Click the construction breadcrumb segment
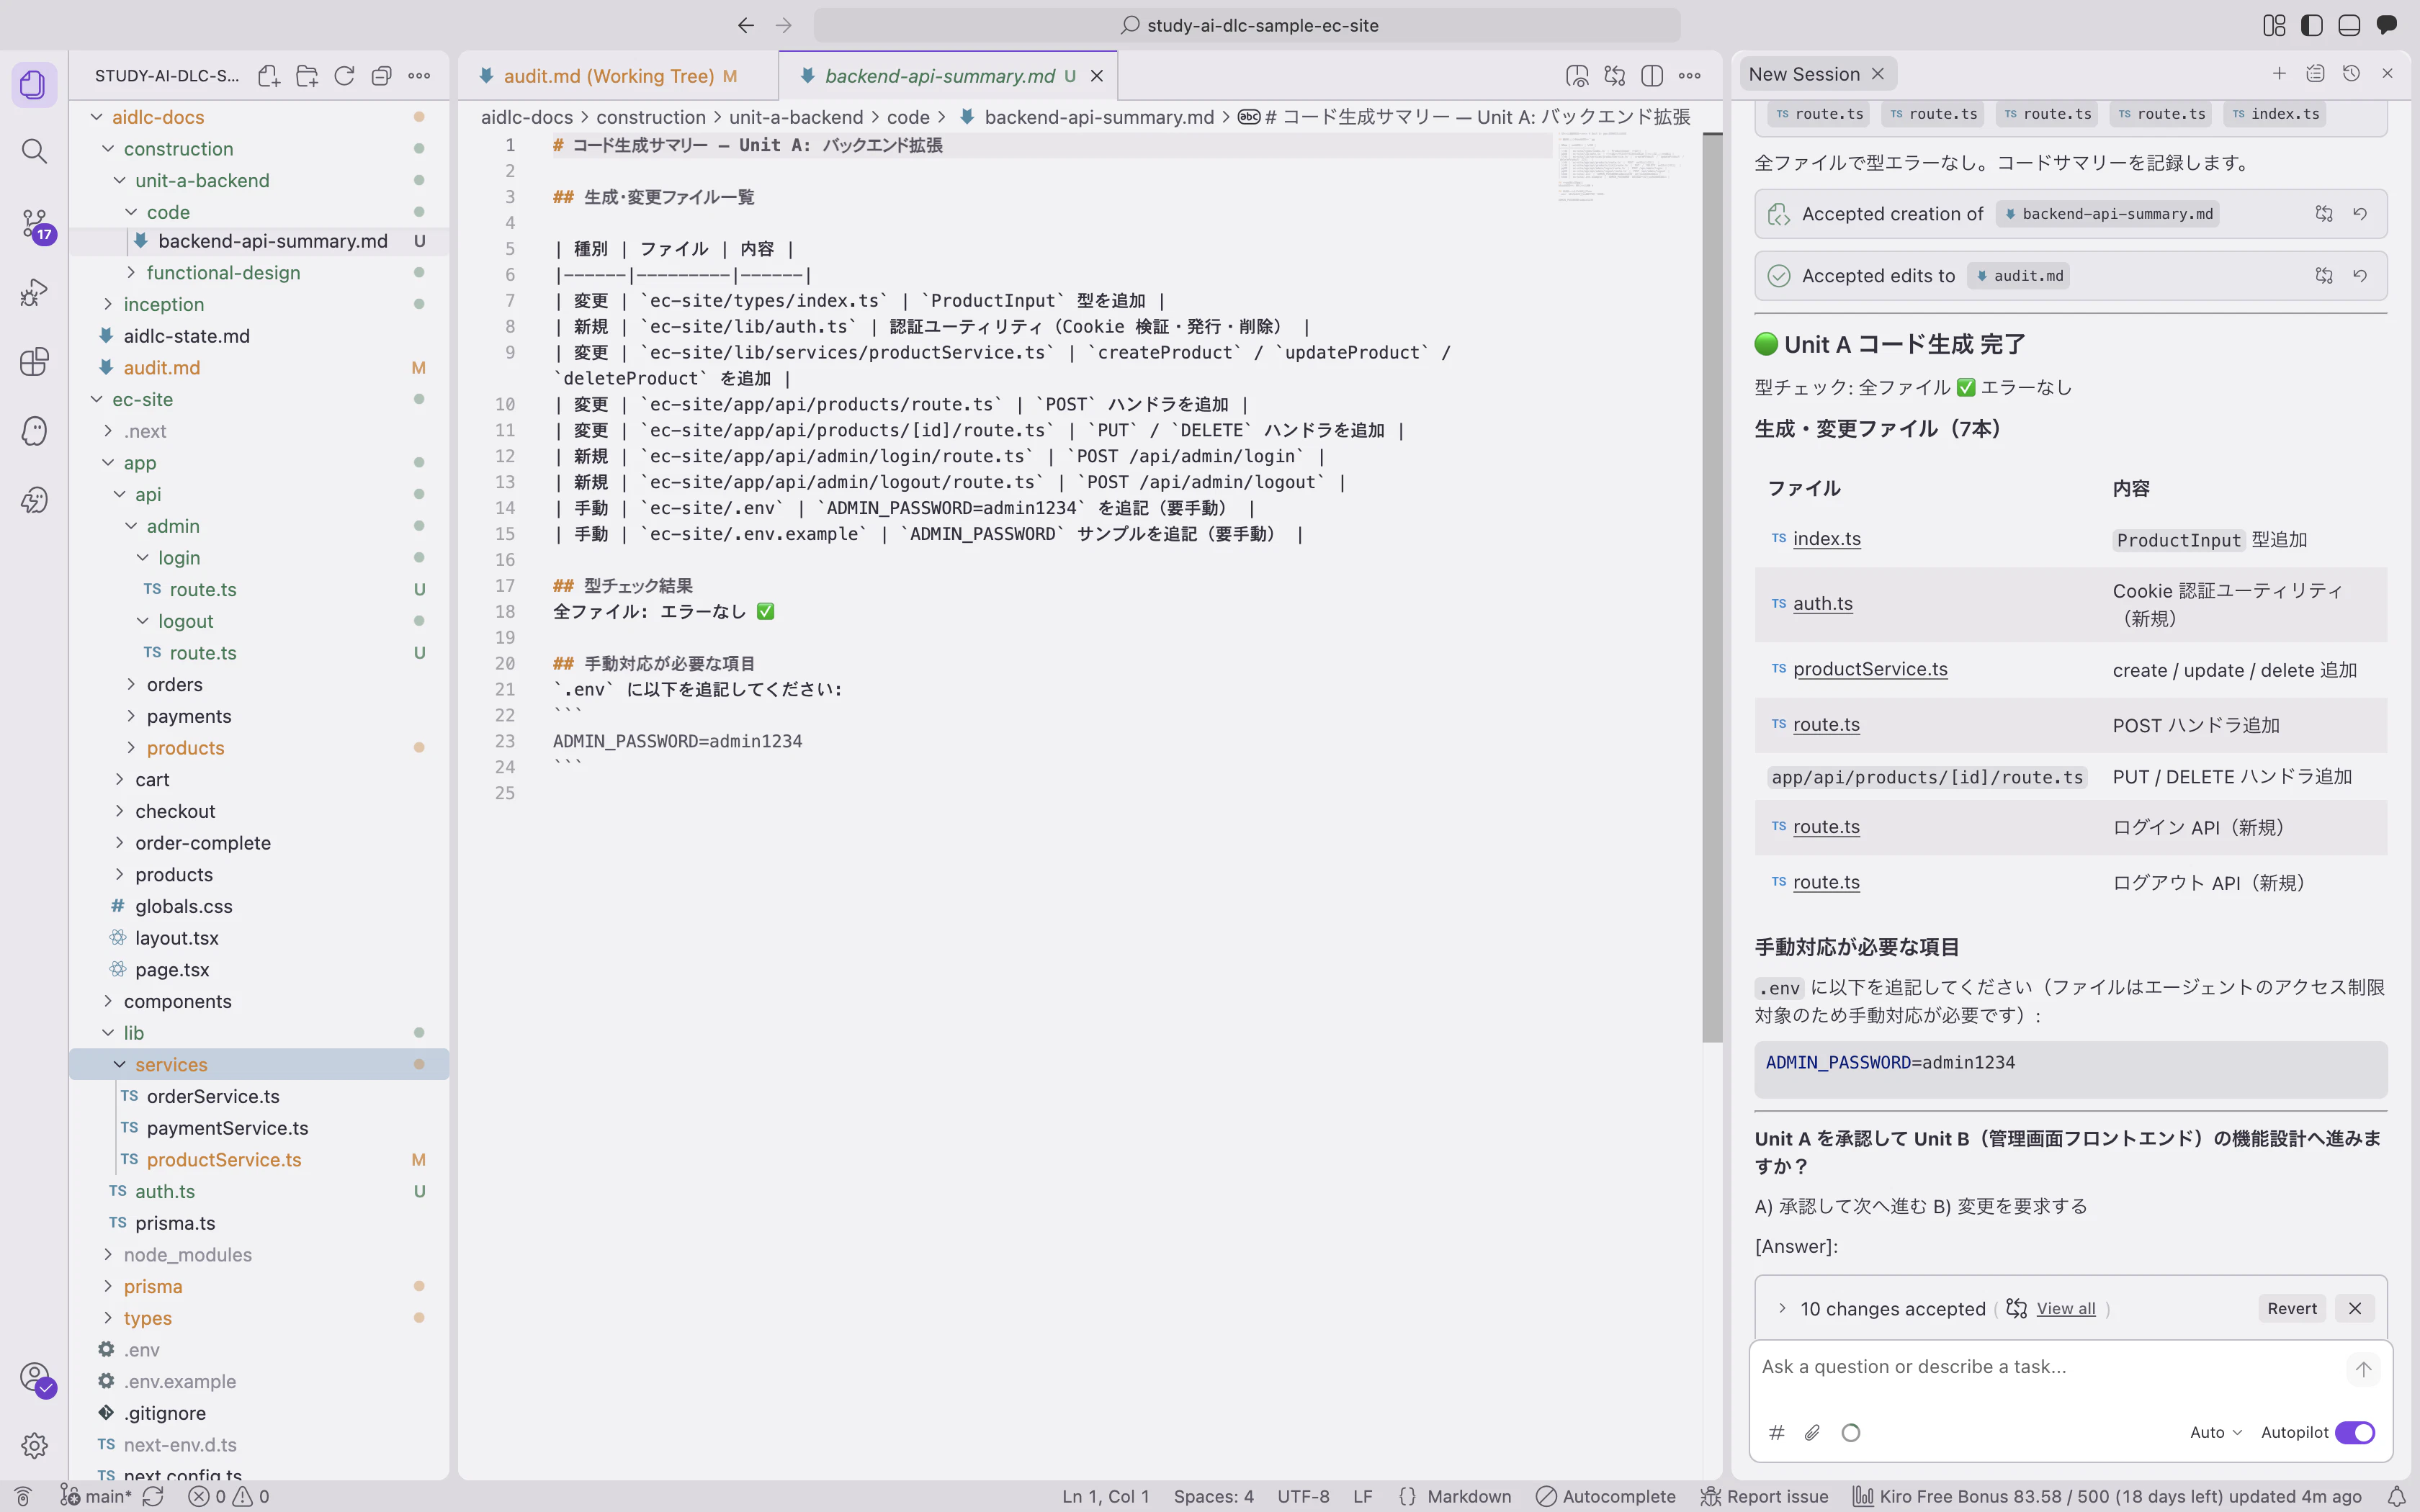This screenshot has height=1512, width=2420. 651,117
